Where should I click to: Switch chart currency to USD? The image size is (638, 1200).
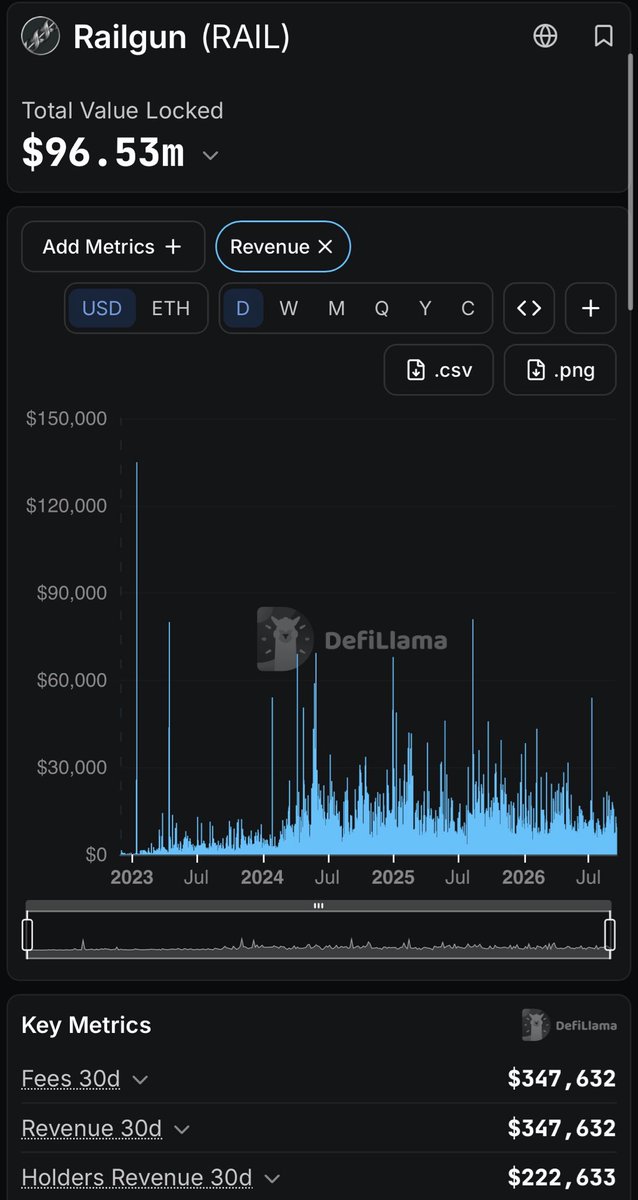click(102, 308)
